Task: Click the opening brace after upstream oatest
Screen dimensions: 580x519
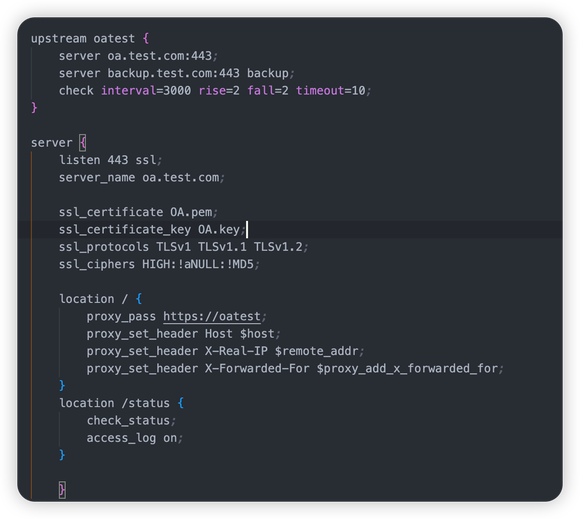Action: point(146,38)
